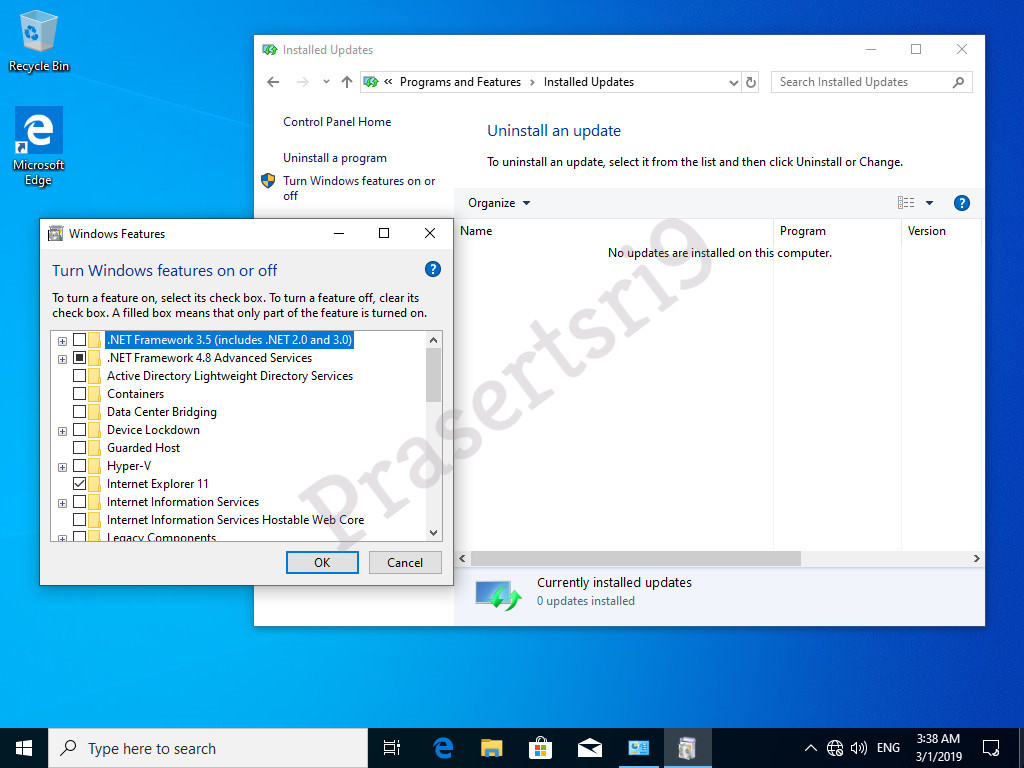Click the change view icon
Image resolution: width=1024 pixels, height=768 pixels.
tap(906, 203)
